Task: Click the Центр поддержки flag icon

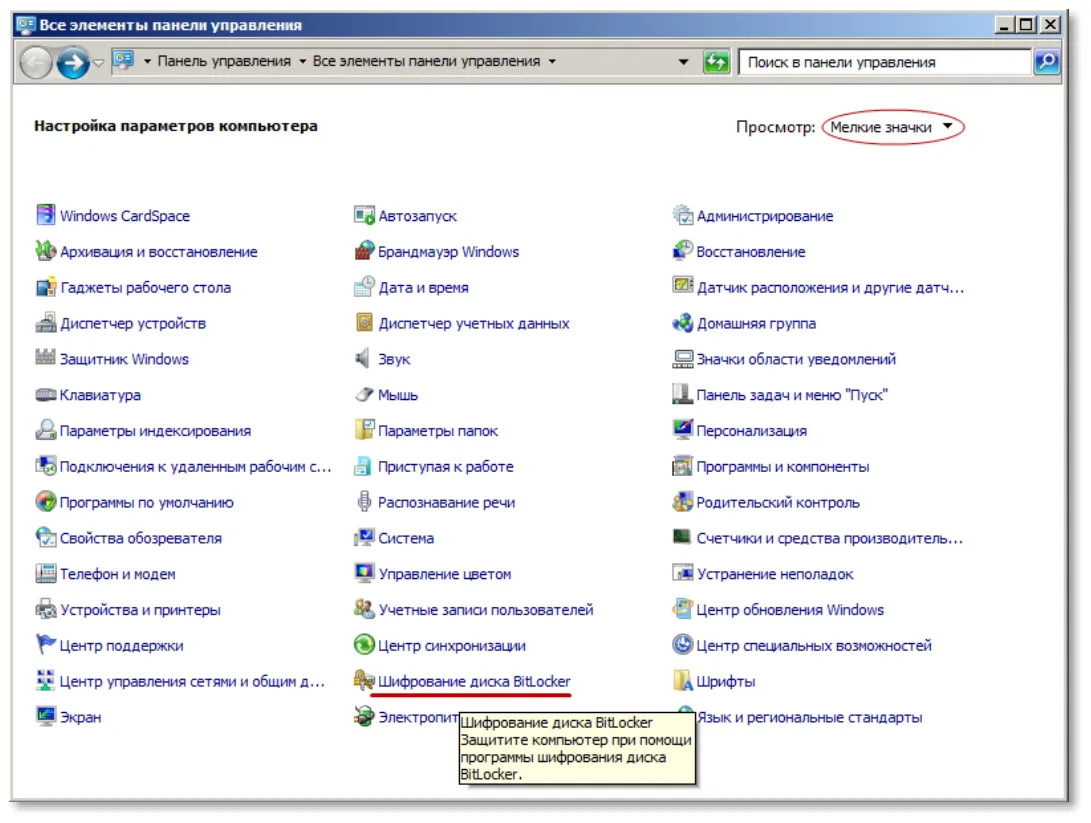Action: (46, 644)
